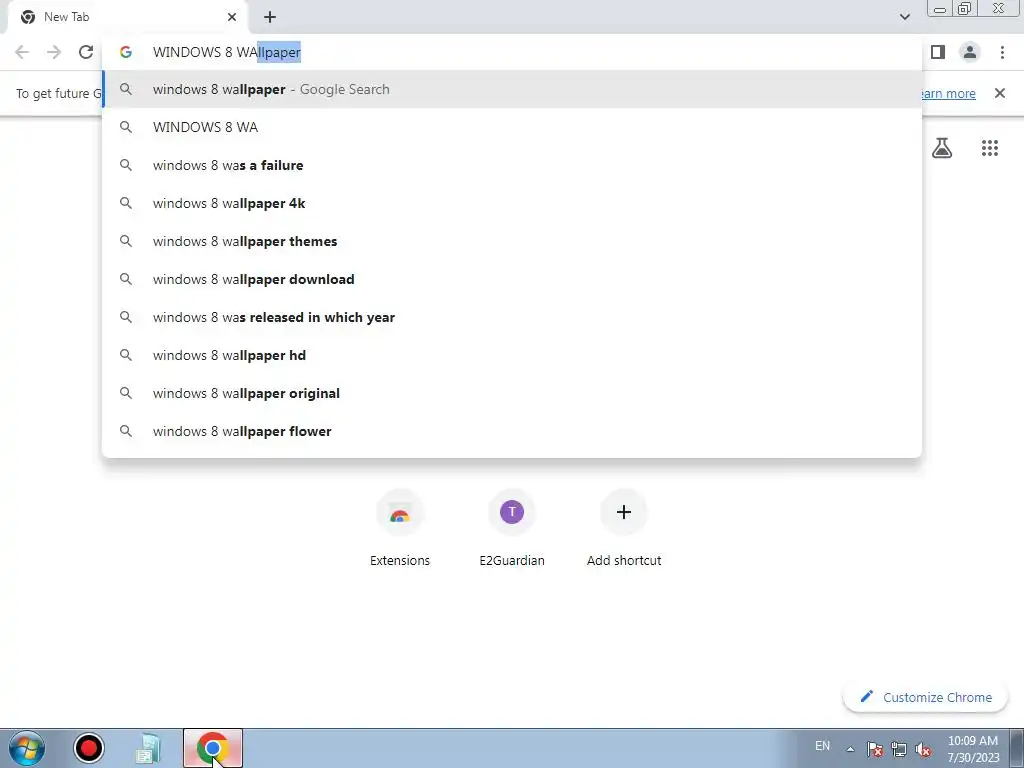1024x768 pixels.
Task: Show hidden tray icons arrow
Action: [x=850, y=749]
